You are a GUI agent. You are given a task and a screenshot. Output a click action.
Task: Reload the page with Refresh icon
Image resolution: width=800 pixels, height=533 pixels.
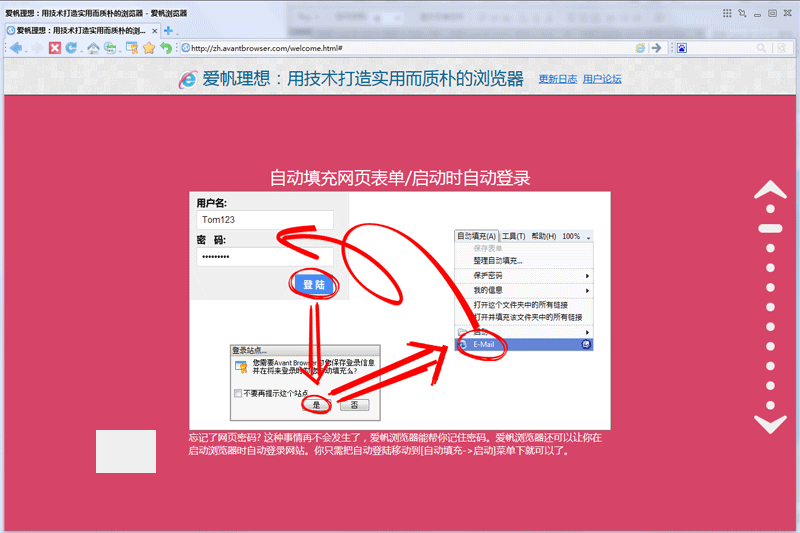point(71,48)
